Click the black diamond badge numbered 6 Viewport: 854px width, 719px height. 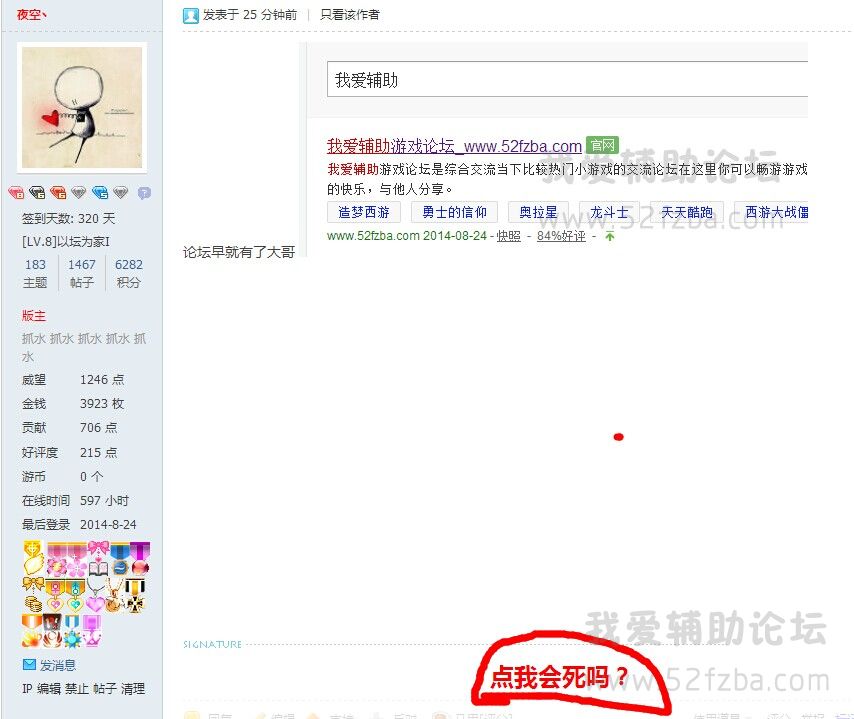[37, 192]
